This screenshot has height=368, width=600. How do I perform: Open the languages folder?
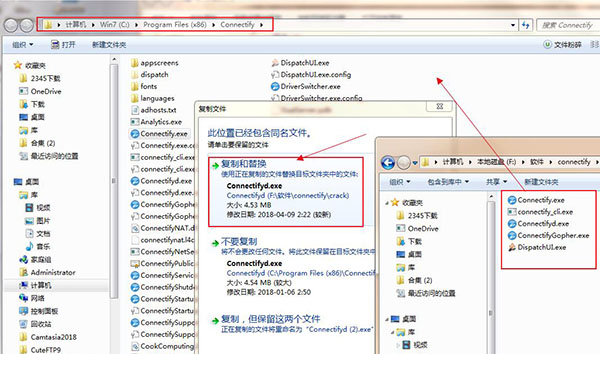pyautogui.click(x=153, y=98)
